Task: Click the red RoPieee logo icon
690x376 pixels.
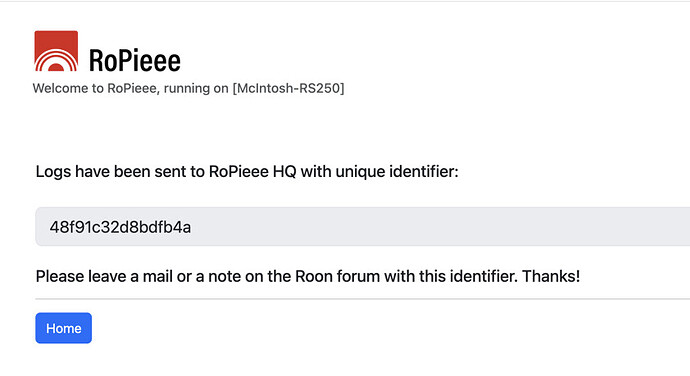Action: pyautogui.click(x=56, y=51)
